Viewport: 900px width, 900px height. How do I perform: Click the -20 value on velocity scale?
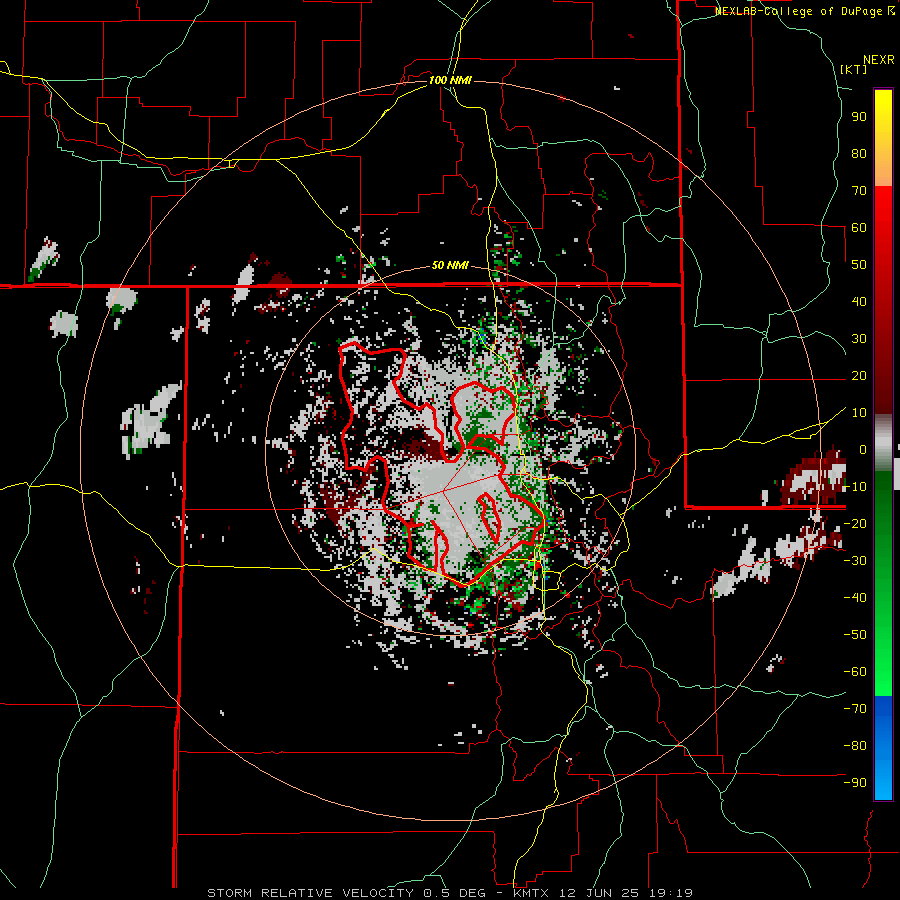pos(855,524)
